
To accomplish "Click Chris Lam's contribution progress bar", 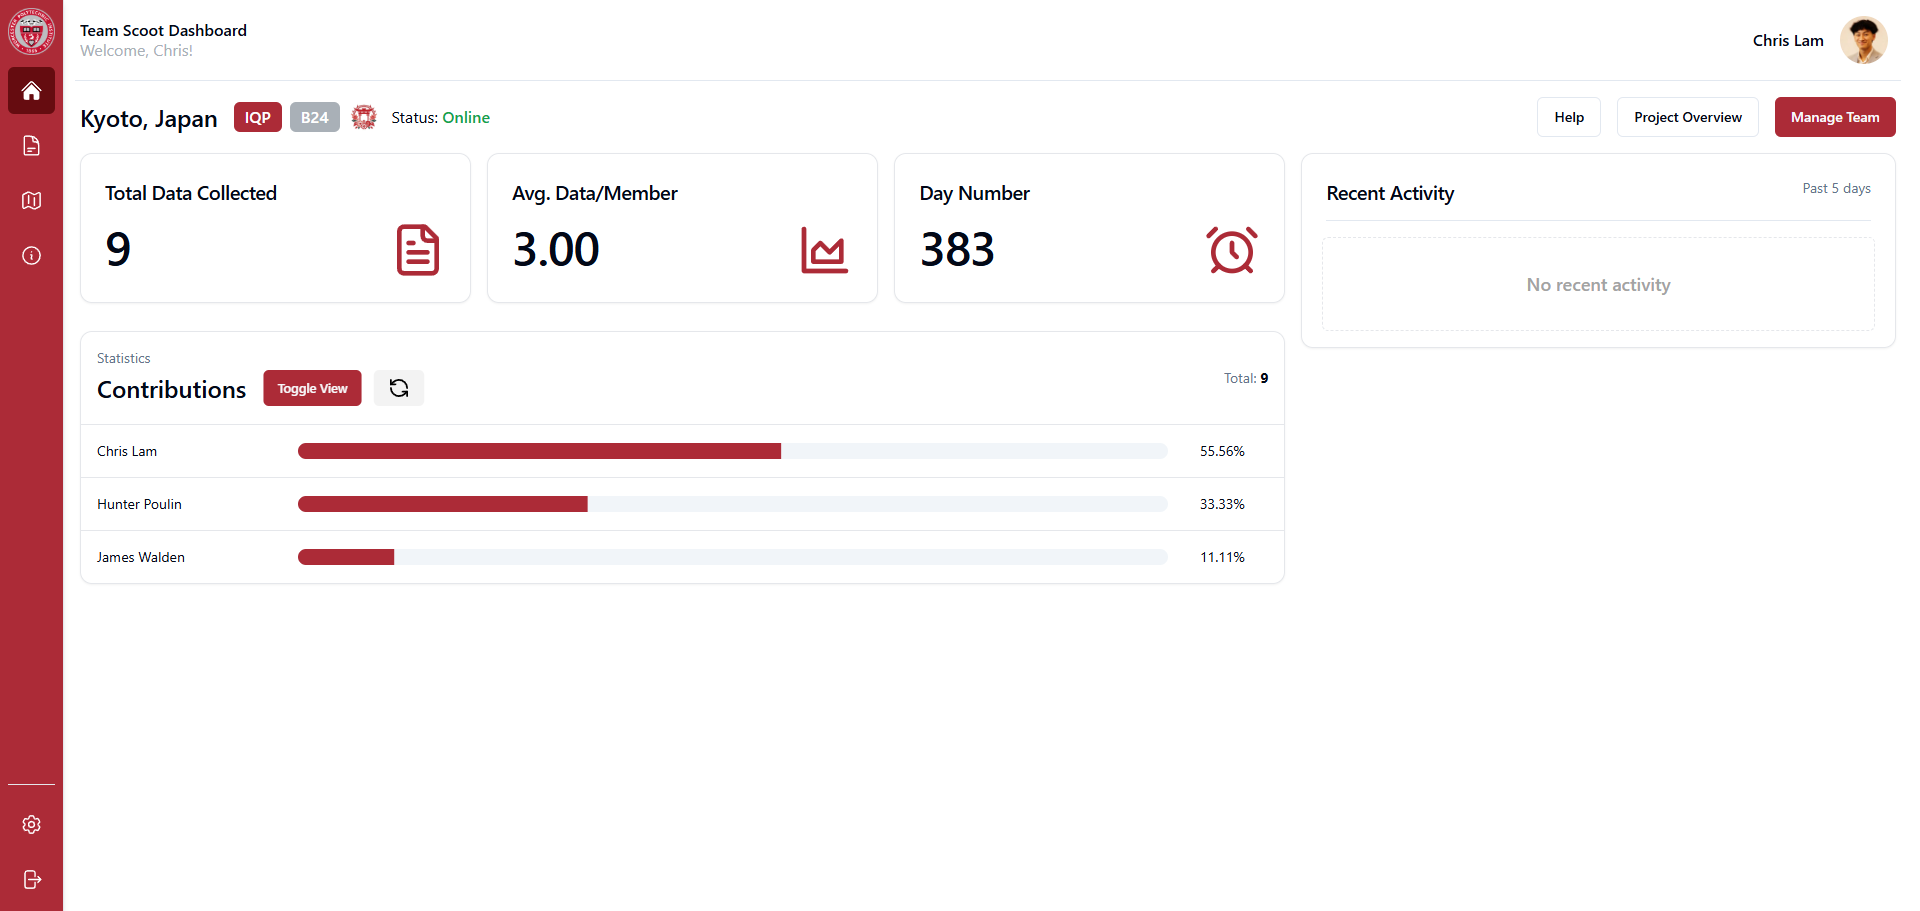I will (x=732, y=451).
